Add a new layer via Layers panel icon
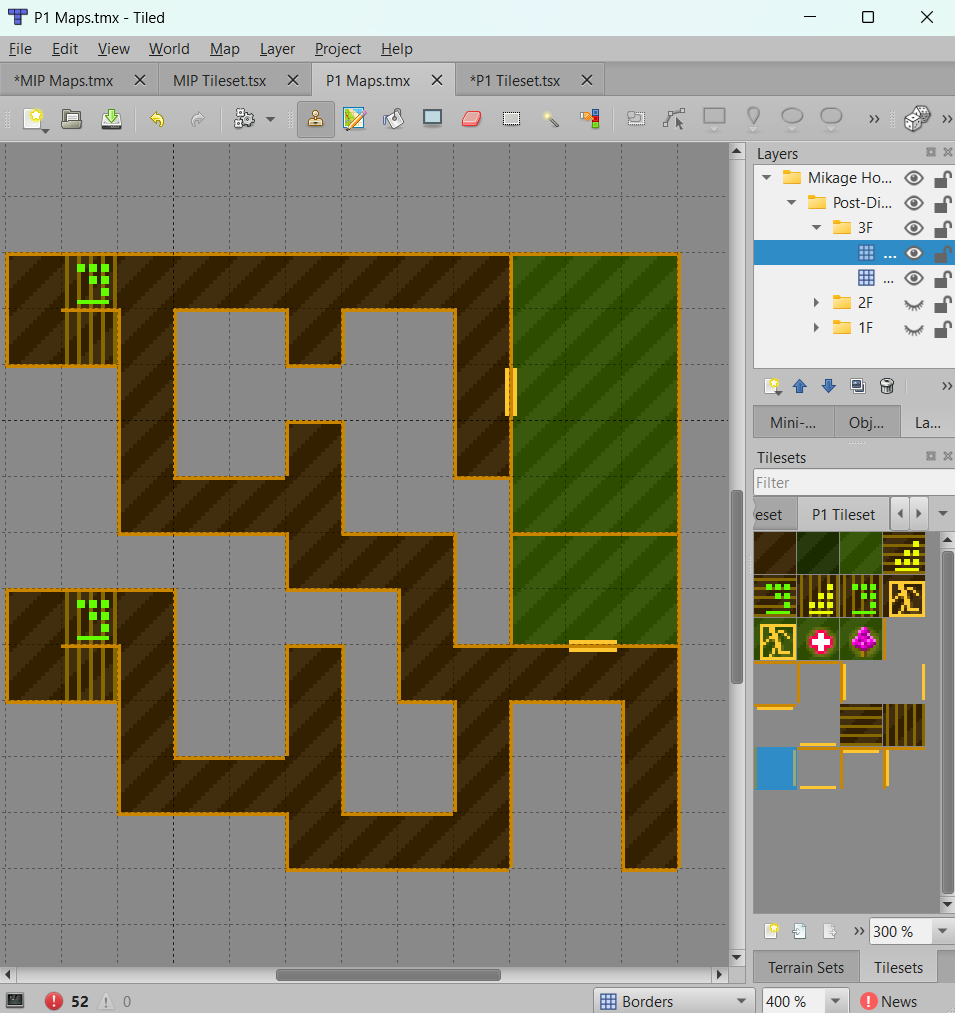 coord(772,386)
